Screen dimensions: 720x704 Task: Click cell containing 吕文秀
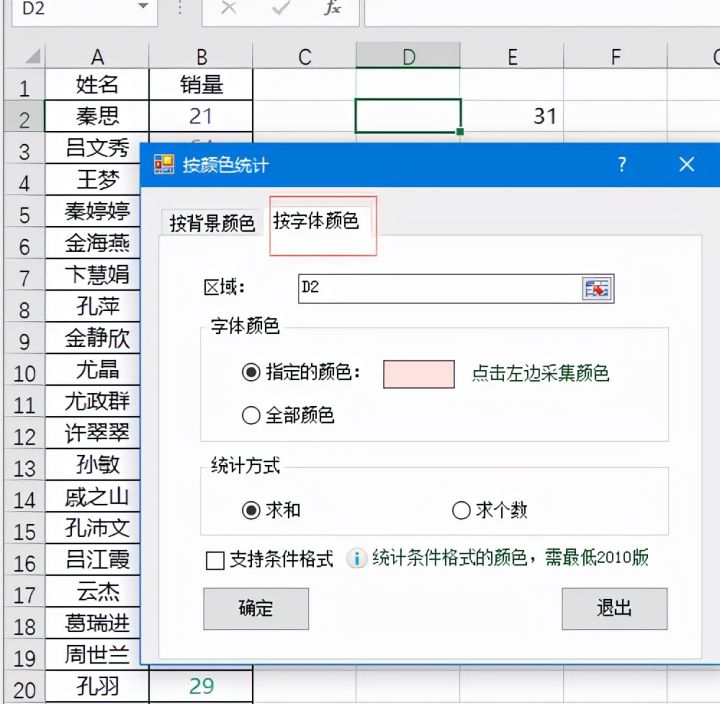click(x=93, y=148)
